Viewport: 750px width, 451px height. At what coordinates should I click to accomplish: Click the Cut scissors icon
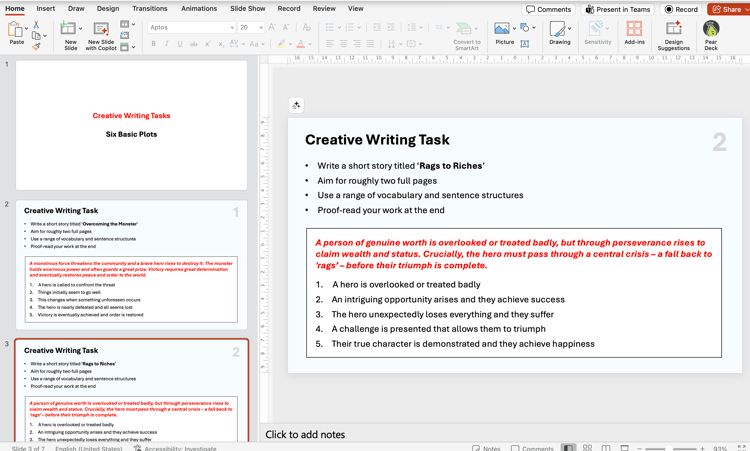(x=36, y=25)
